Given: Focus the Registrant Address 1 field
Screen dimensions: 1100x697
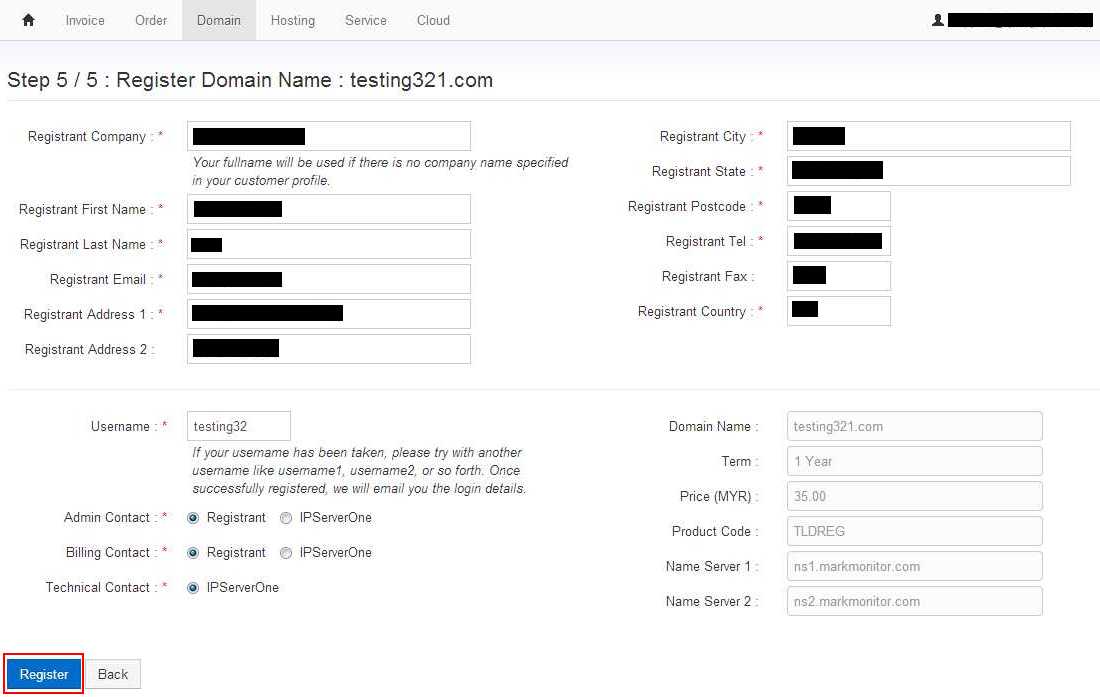Looking at the screenshot, I should tap(329, 314).
